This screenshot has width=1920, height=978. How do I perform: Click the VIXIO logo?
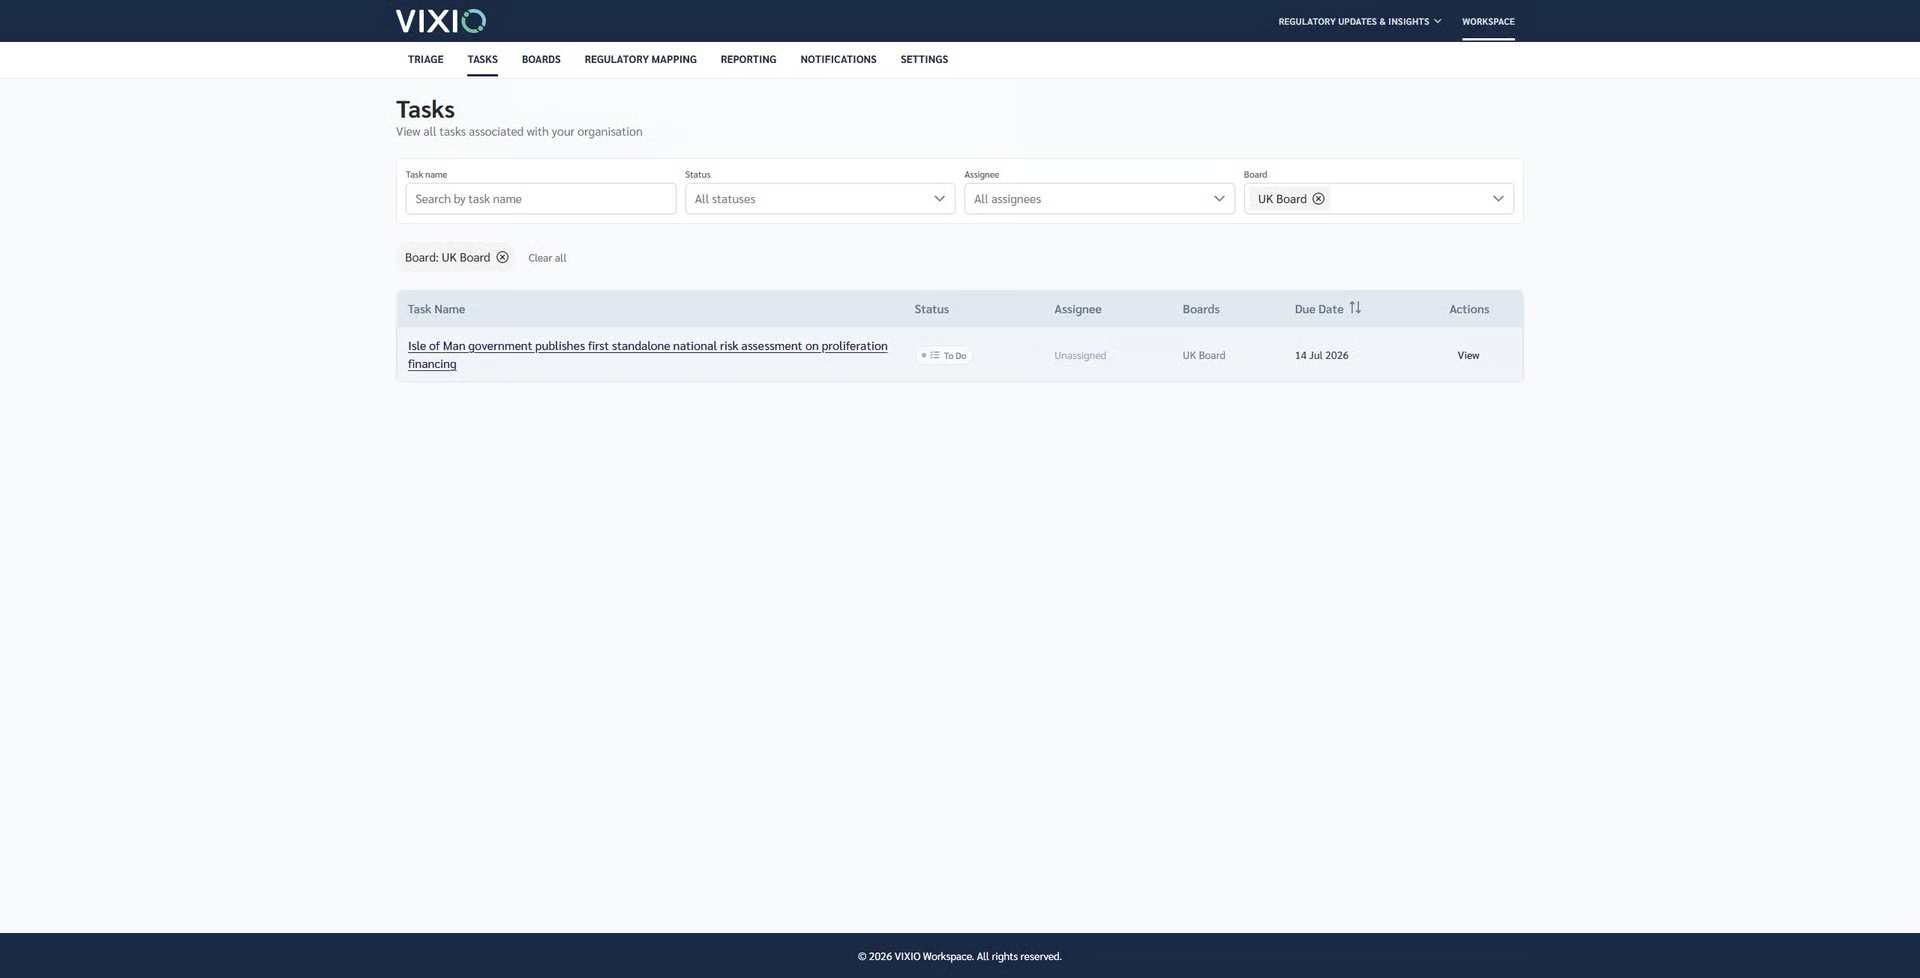[x=441, y=21]
